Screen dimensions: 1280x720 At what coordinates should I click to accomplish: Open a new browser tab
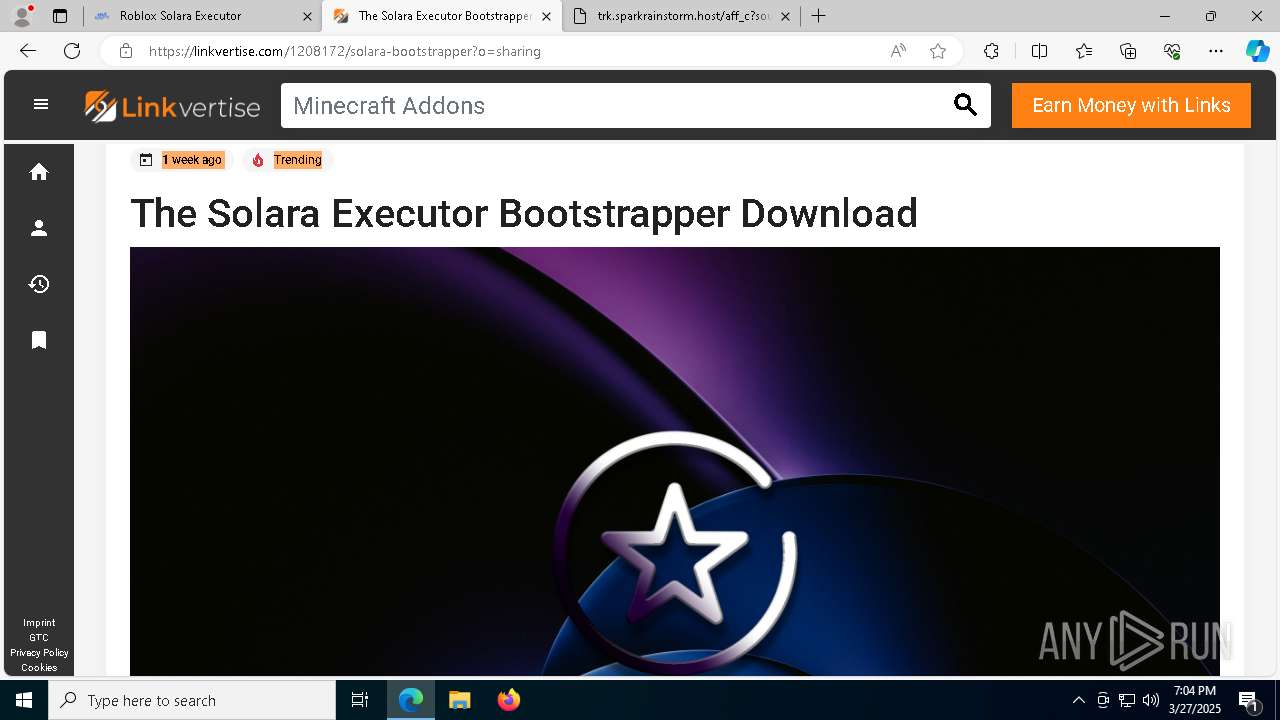point(819,16)
